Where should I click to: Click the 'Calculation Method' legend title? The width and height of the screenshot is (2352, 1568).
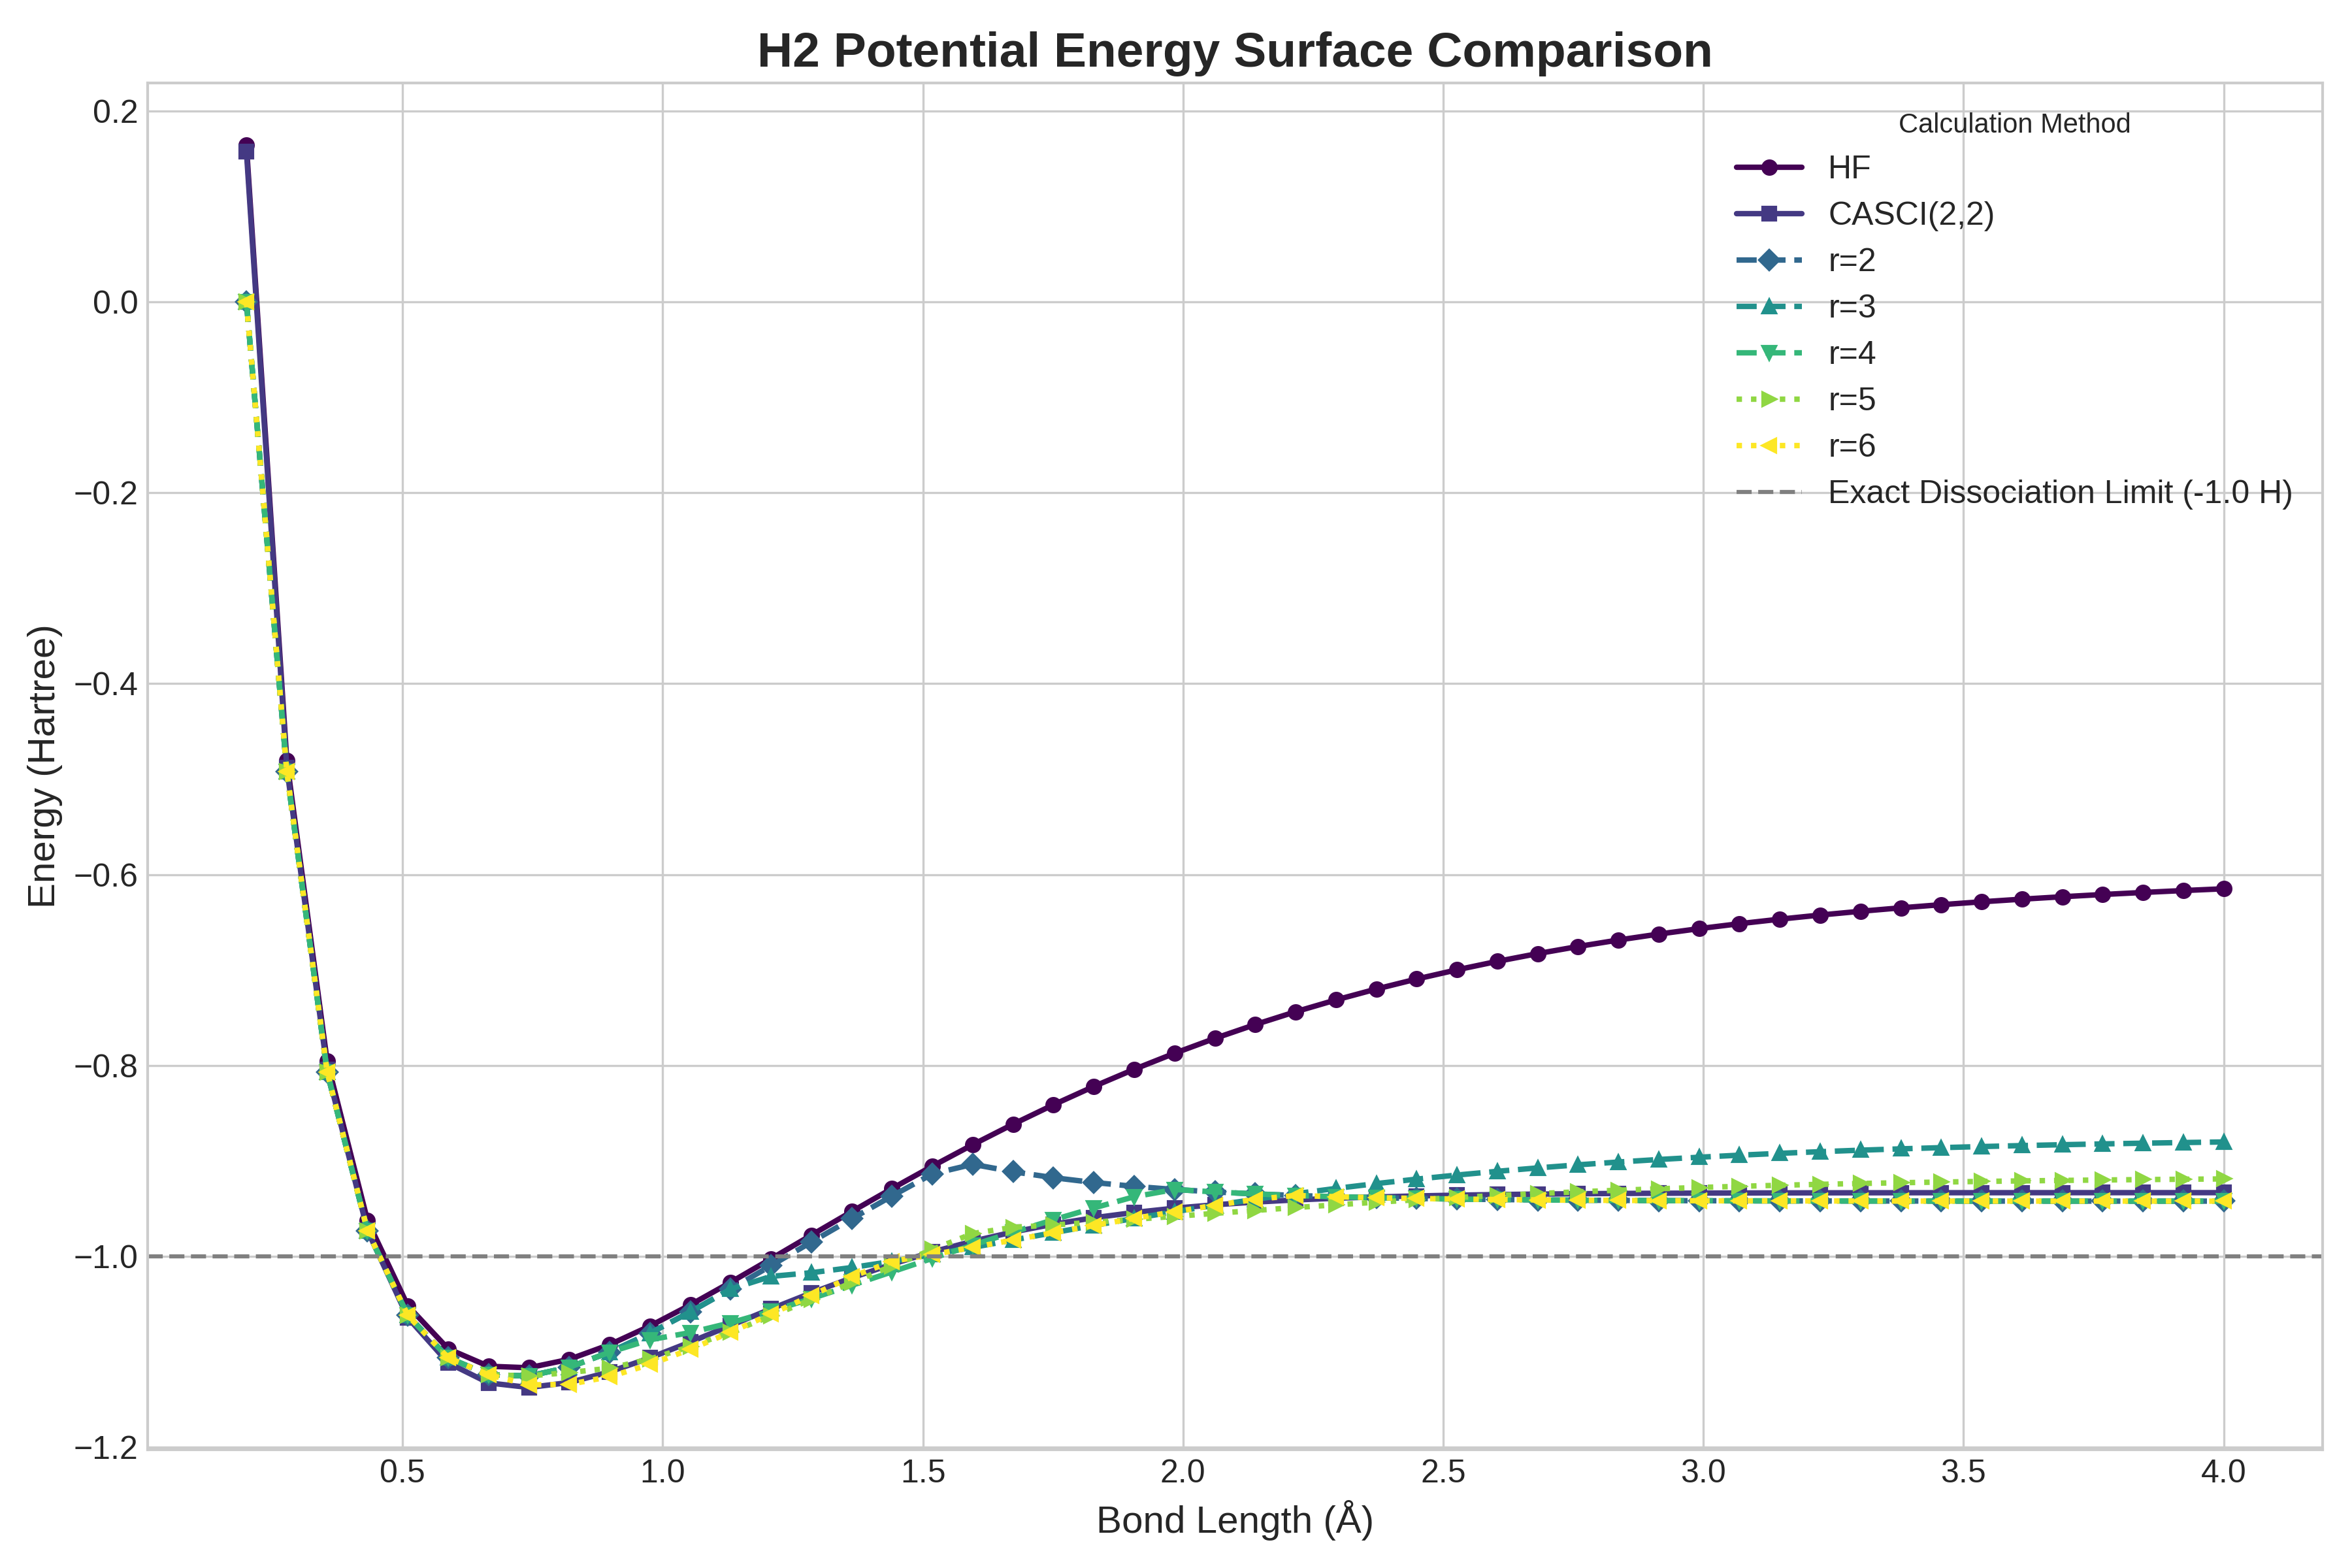[2014, 123]
